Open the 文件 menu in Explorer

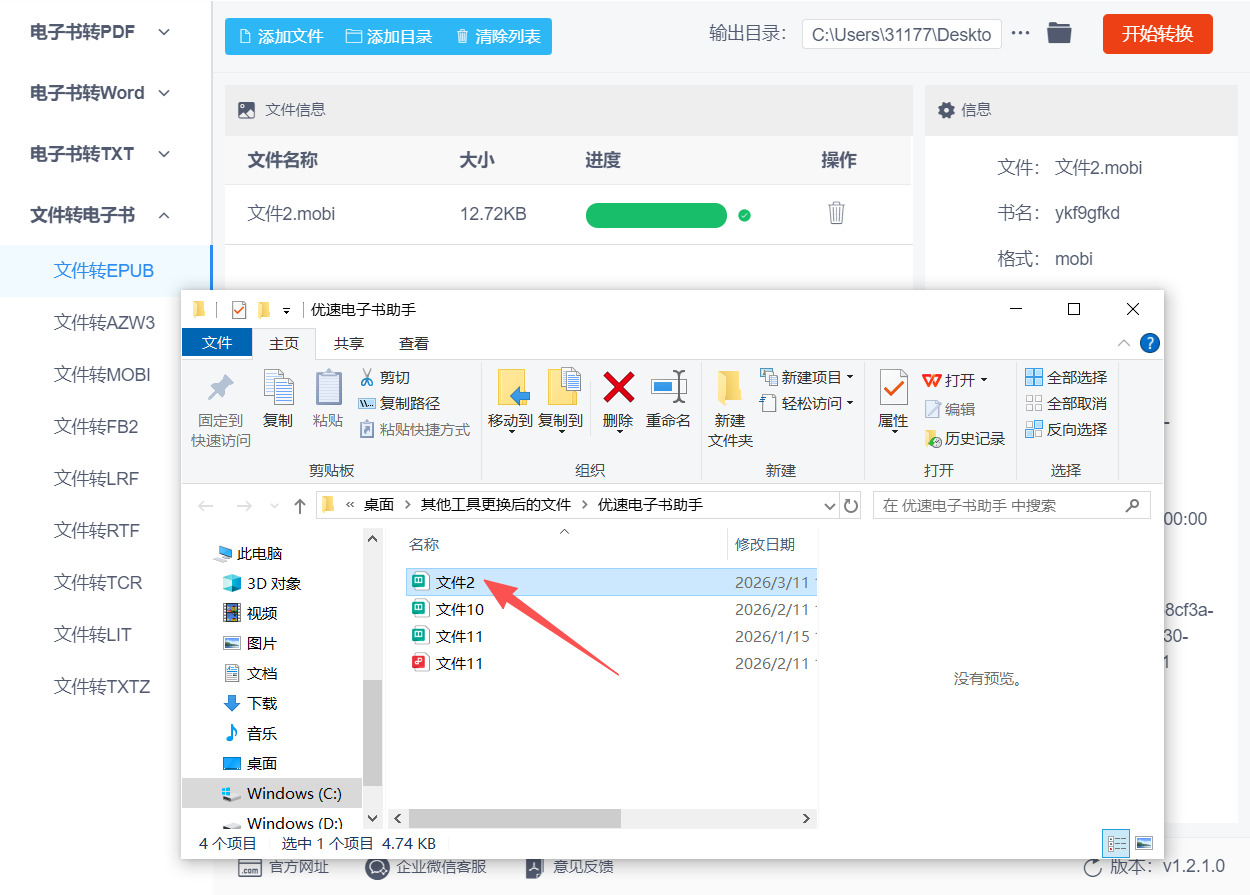pyautogui.click(x=217, y=343)
